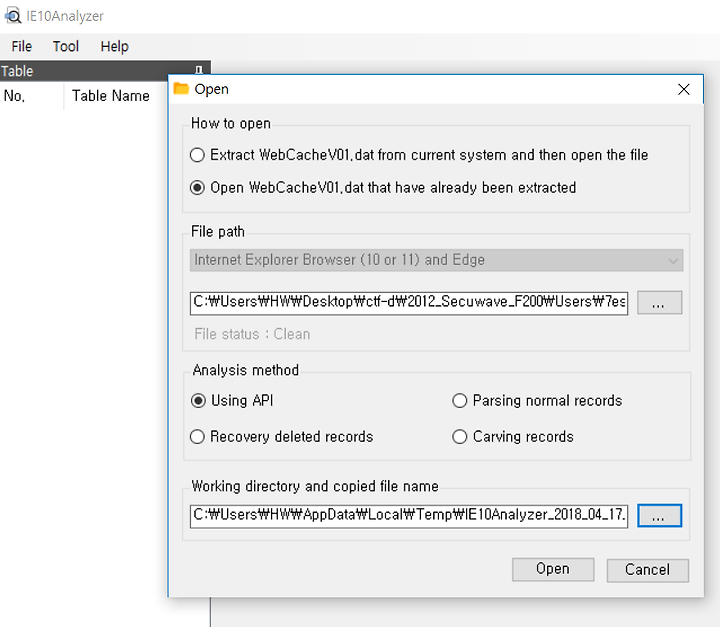The height and width of the screenshot is (627, 720).
Task: Click the IE10Analyzer app icon in title bar
Action: pyautogui.click(x=12, y=16)
